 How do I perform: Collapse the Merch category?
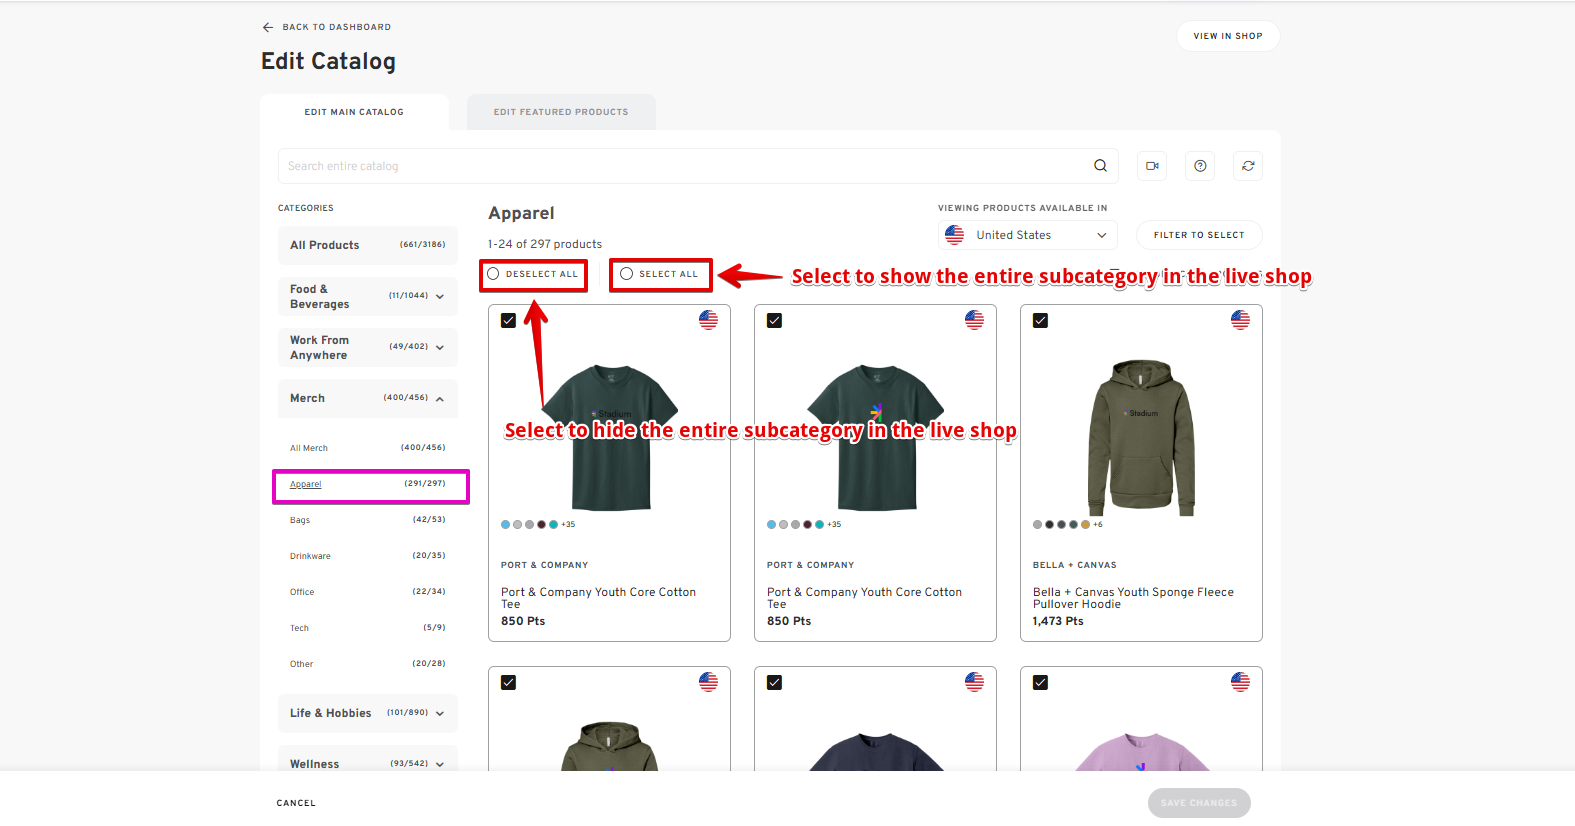439,399
